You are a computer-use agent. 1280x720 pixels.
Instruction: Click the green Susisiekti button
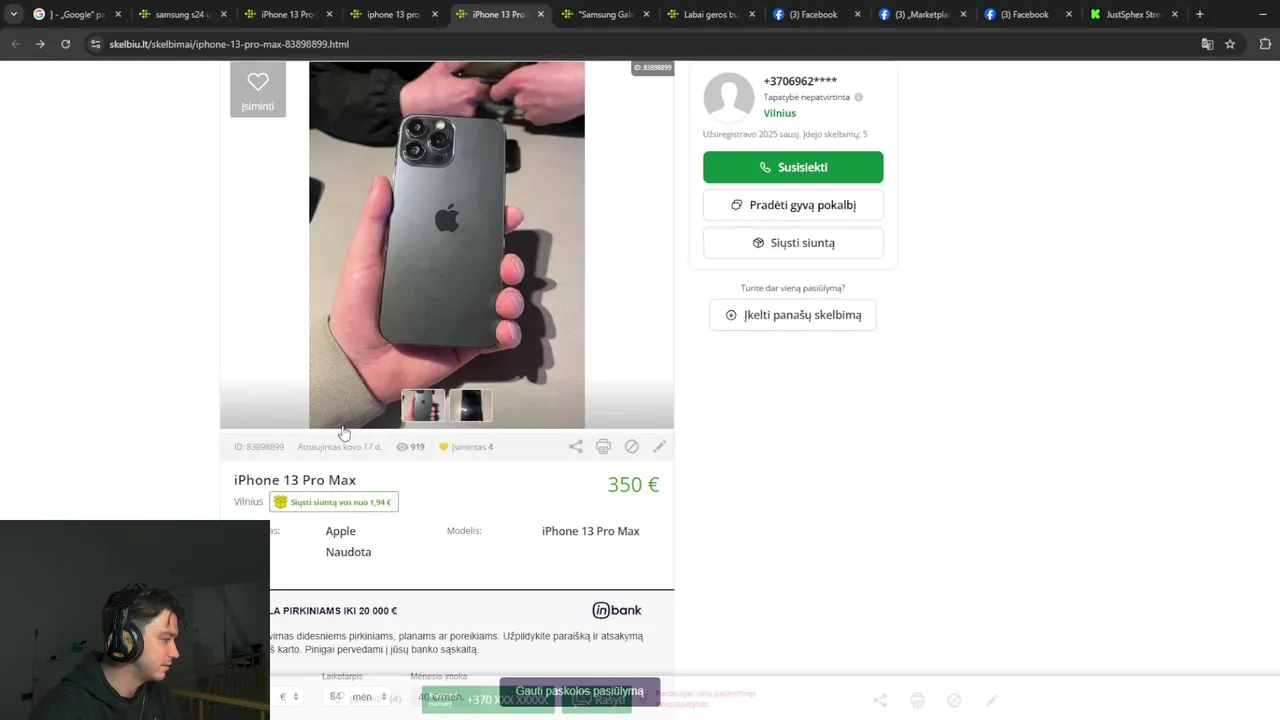point(793,167)
